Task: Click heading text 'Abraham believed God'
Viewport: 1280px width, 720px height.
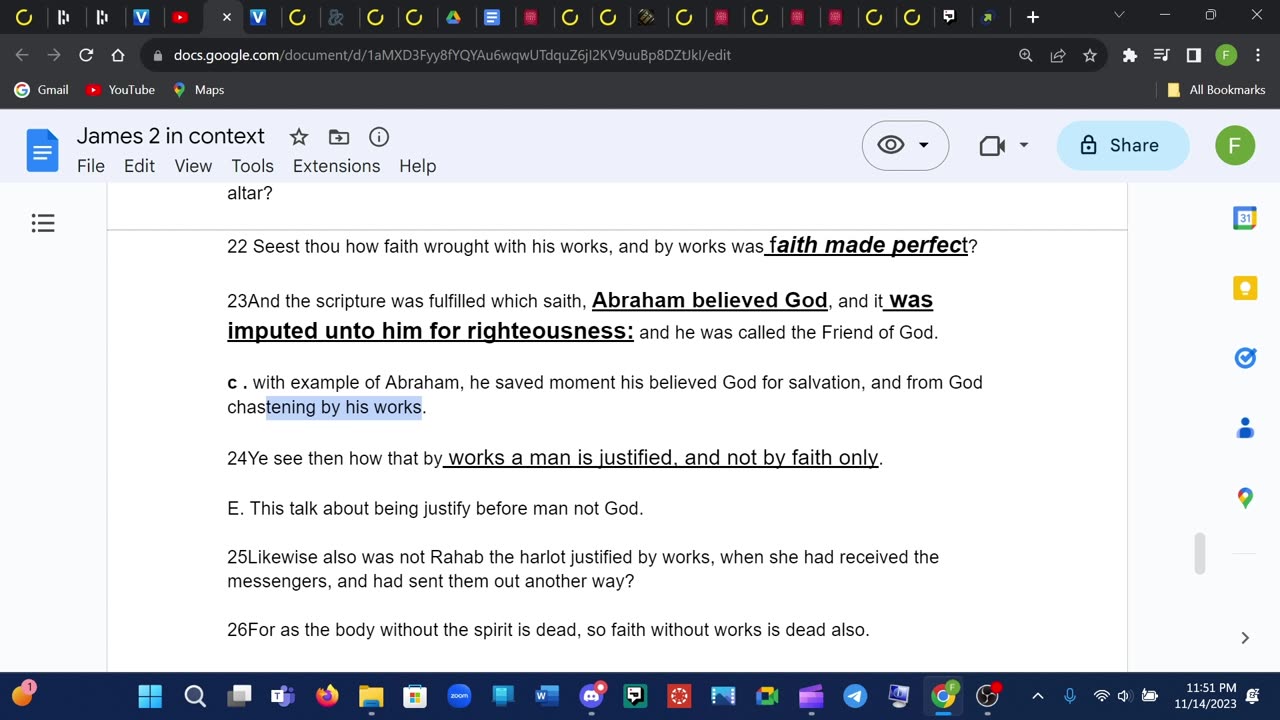Action: pos(710,300)
